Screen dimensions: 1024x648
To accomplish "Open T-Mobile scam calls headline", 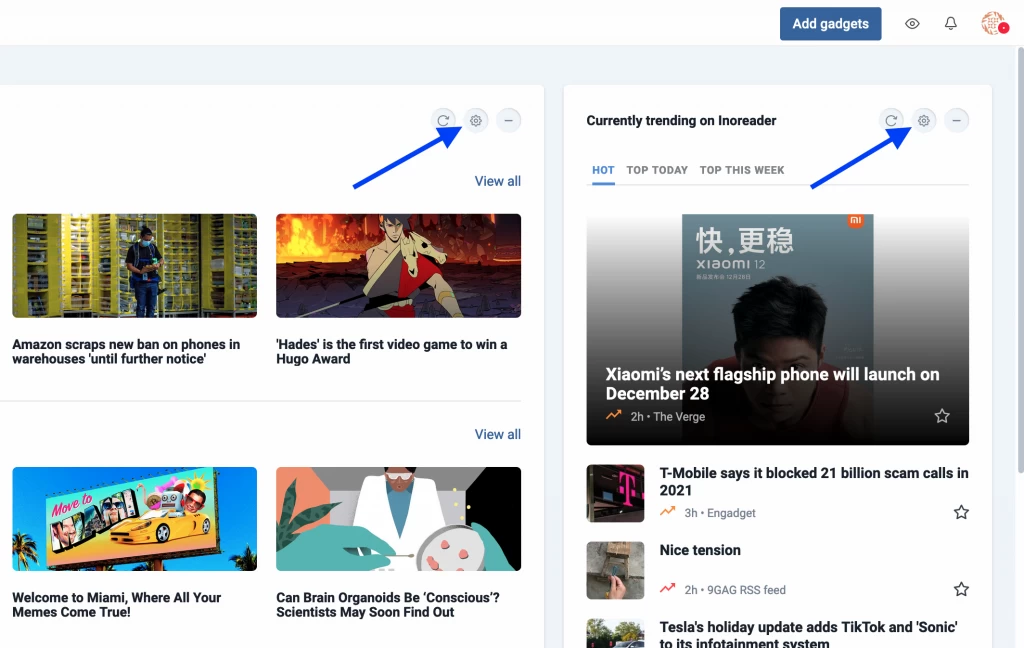I will pos(814,481).
